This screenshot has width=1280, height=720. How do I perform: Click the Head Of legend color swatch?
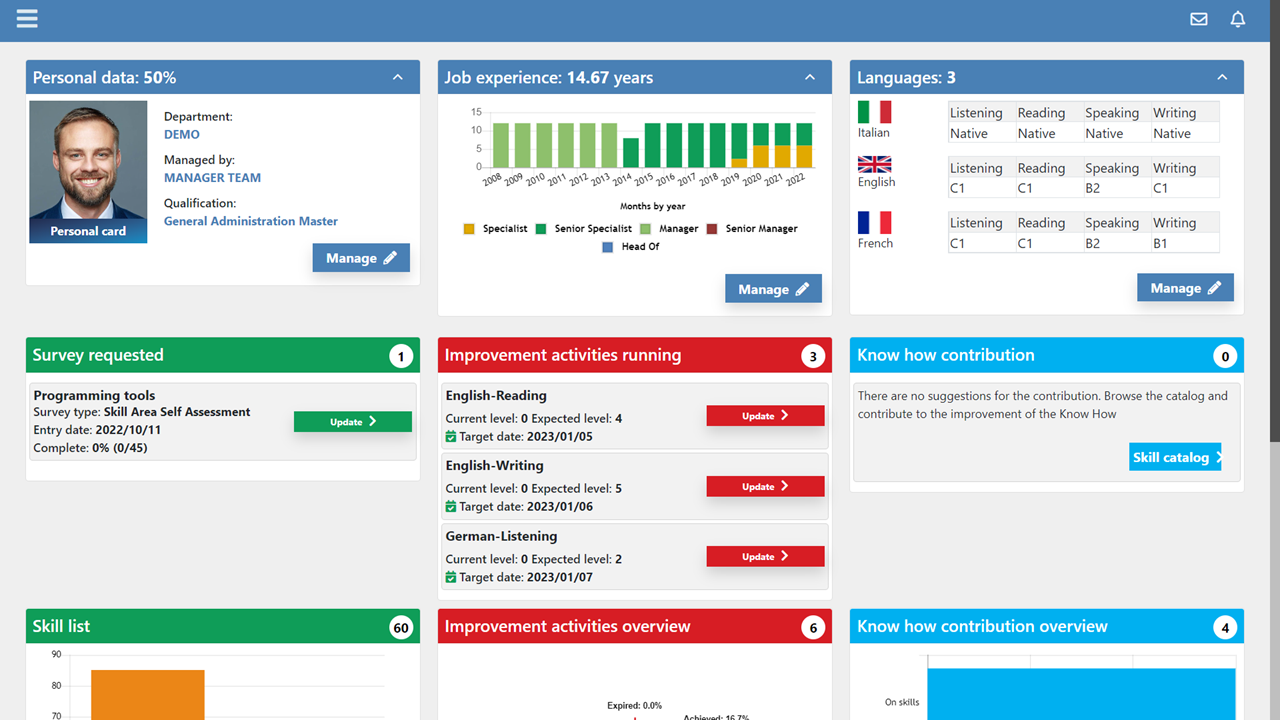pyautogui.click(x=608, y=247)
